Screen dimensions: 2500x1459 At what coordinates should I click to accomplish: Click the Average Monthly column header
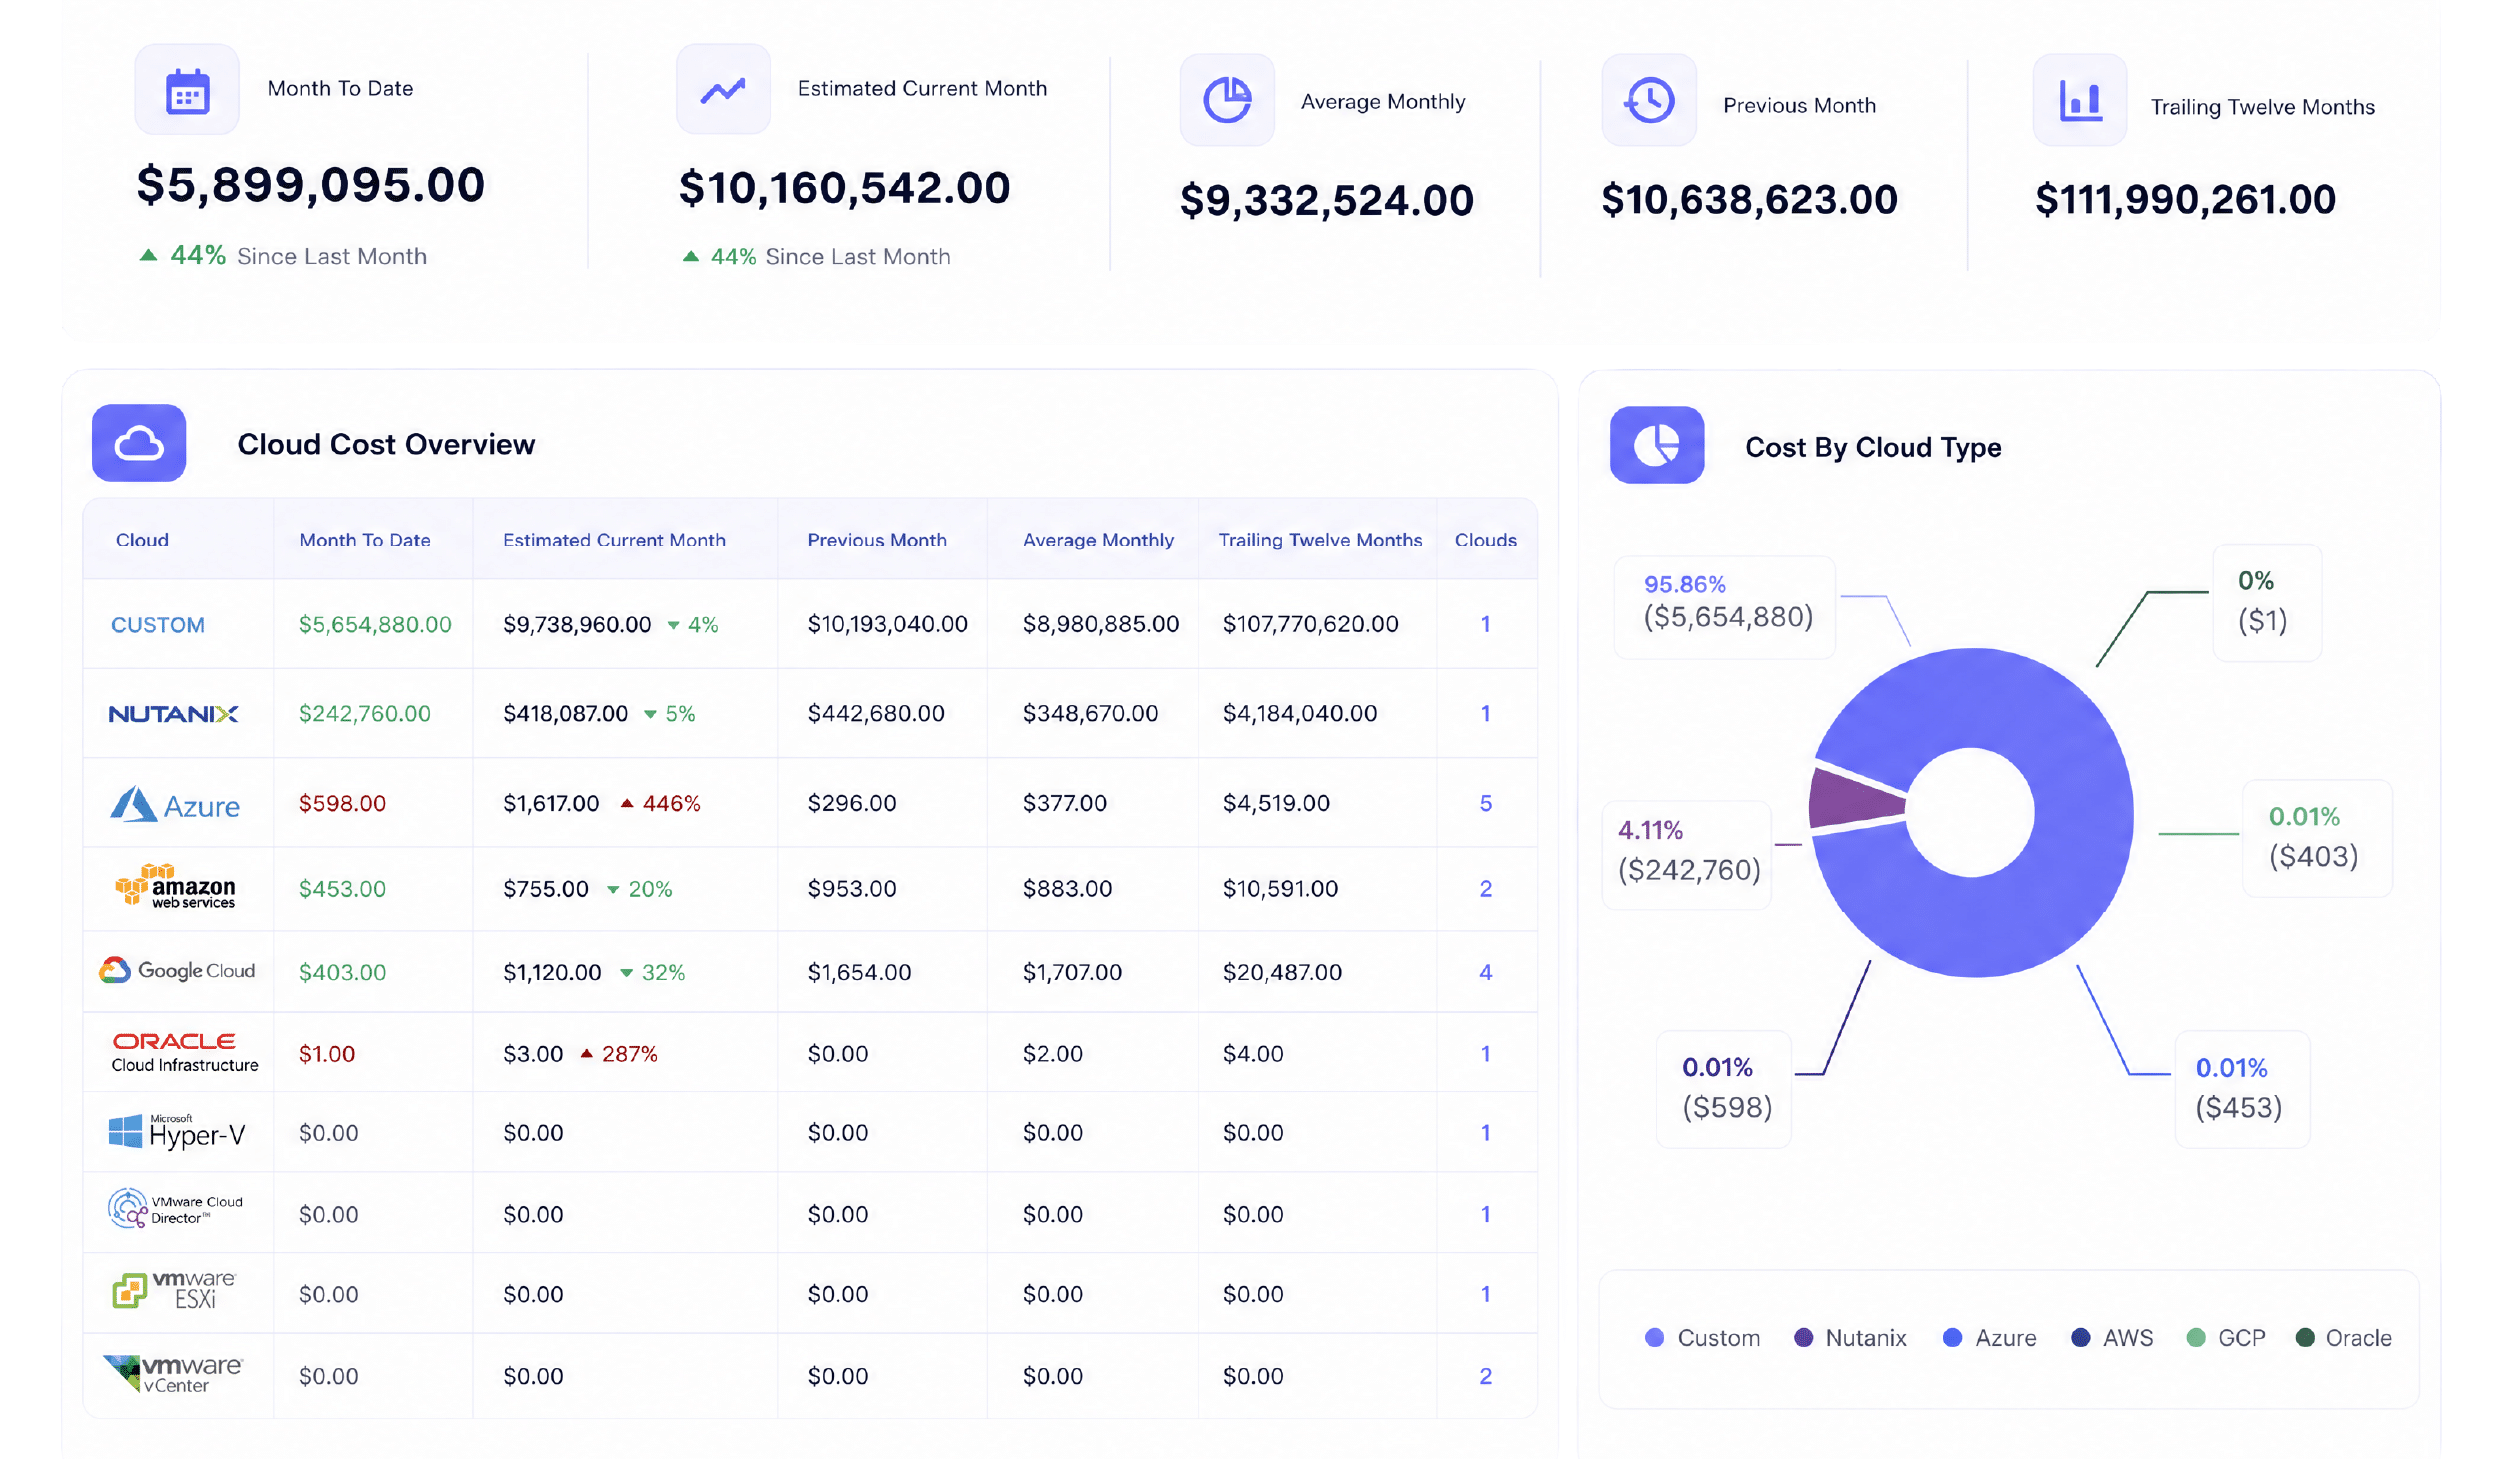point(1098,540)
